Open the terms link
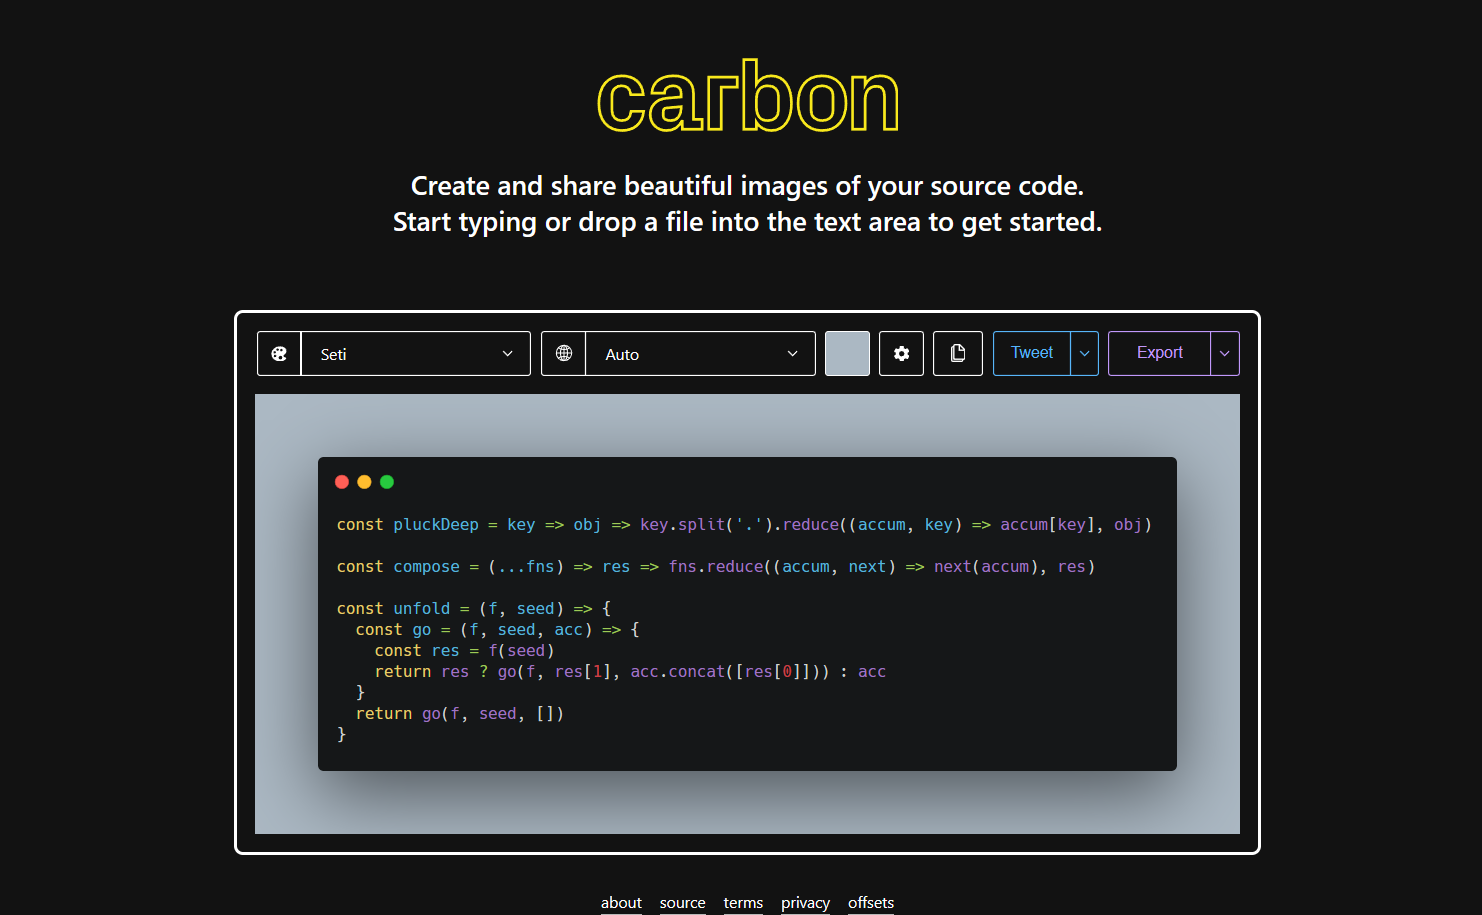Viewport: 1482px width, 915px height. (x=743, y=903)
